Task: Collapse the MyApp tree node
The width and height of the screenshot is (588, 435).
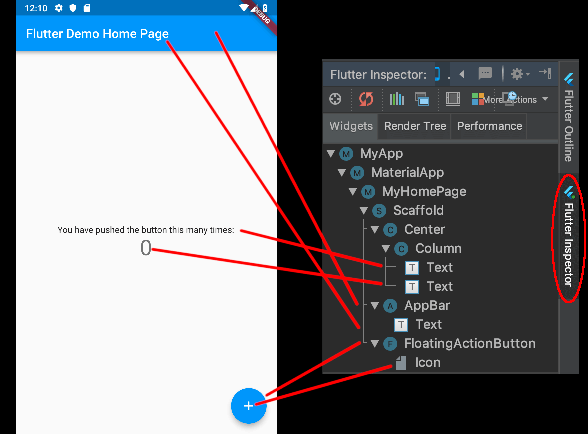Action: click(331, 153)
